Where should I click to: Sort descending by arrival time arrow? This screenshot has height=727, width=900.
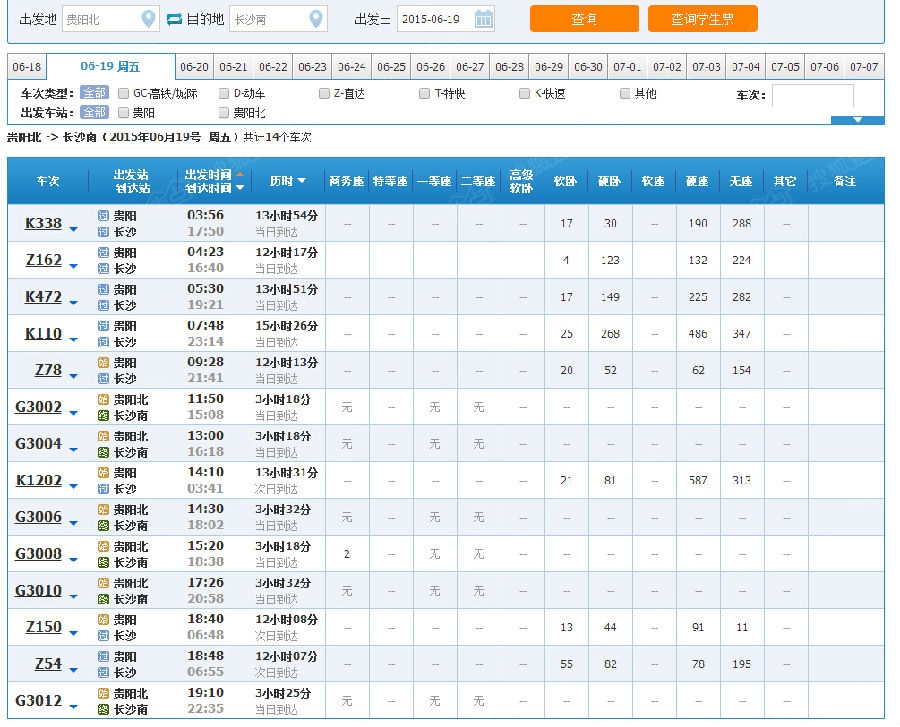[240, 188]
